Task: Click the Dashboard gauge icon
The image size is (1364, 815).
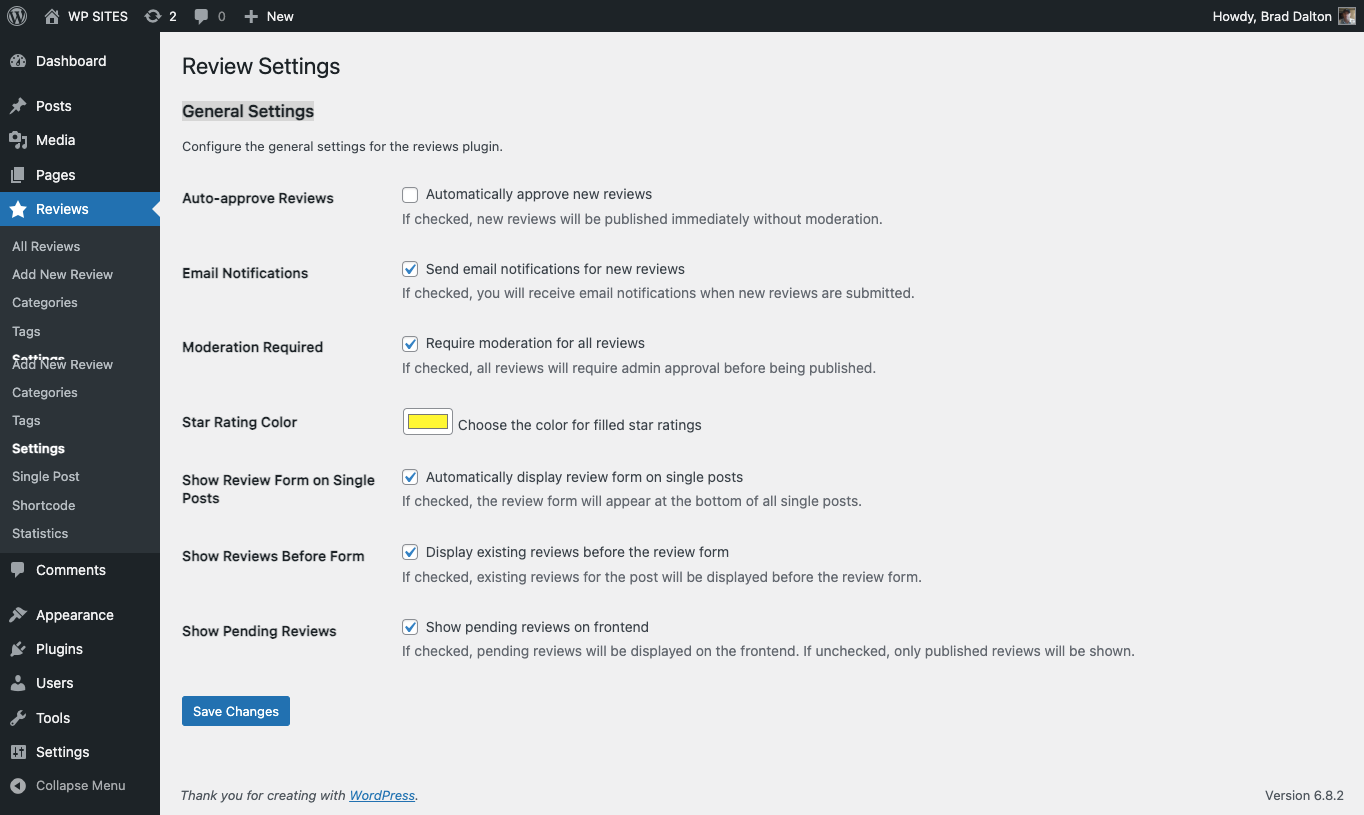Action: pos(18,61)
